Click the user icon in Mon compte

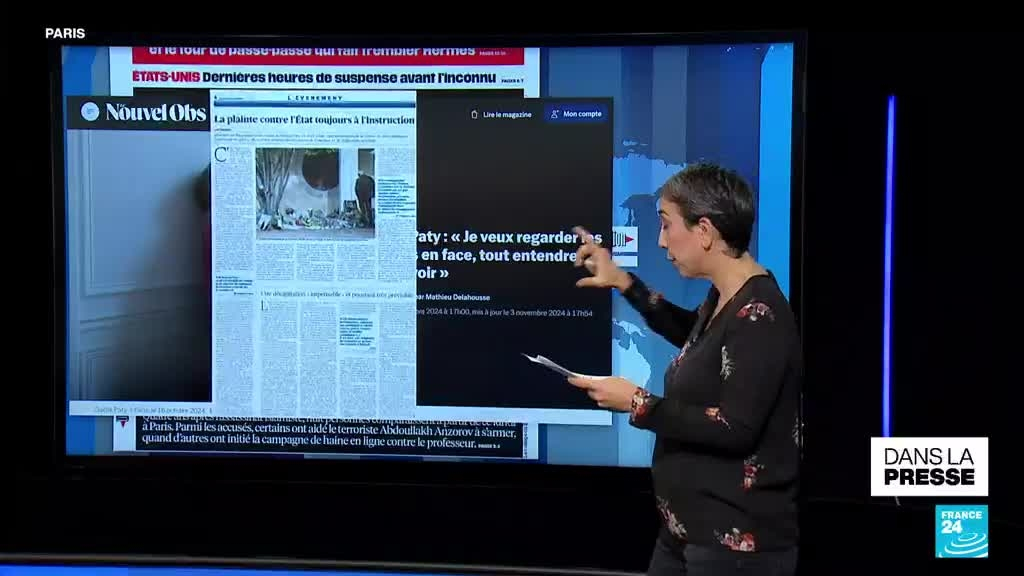point(554,114)
